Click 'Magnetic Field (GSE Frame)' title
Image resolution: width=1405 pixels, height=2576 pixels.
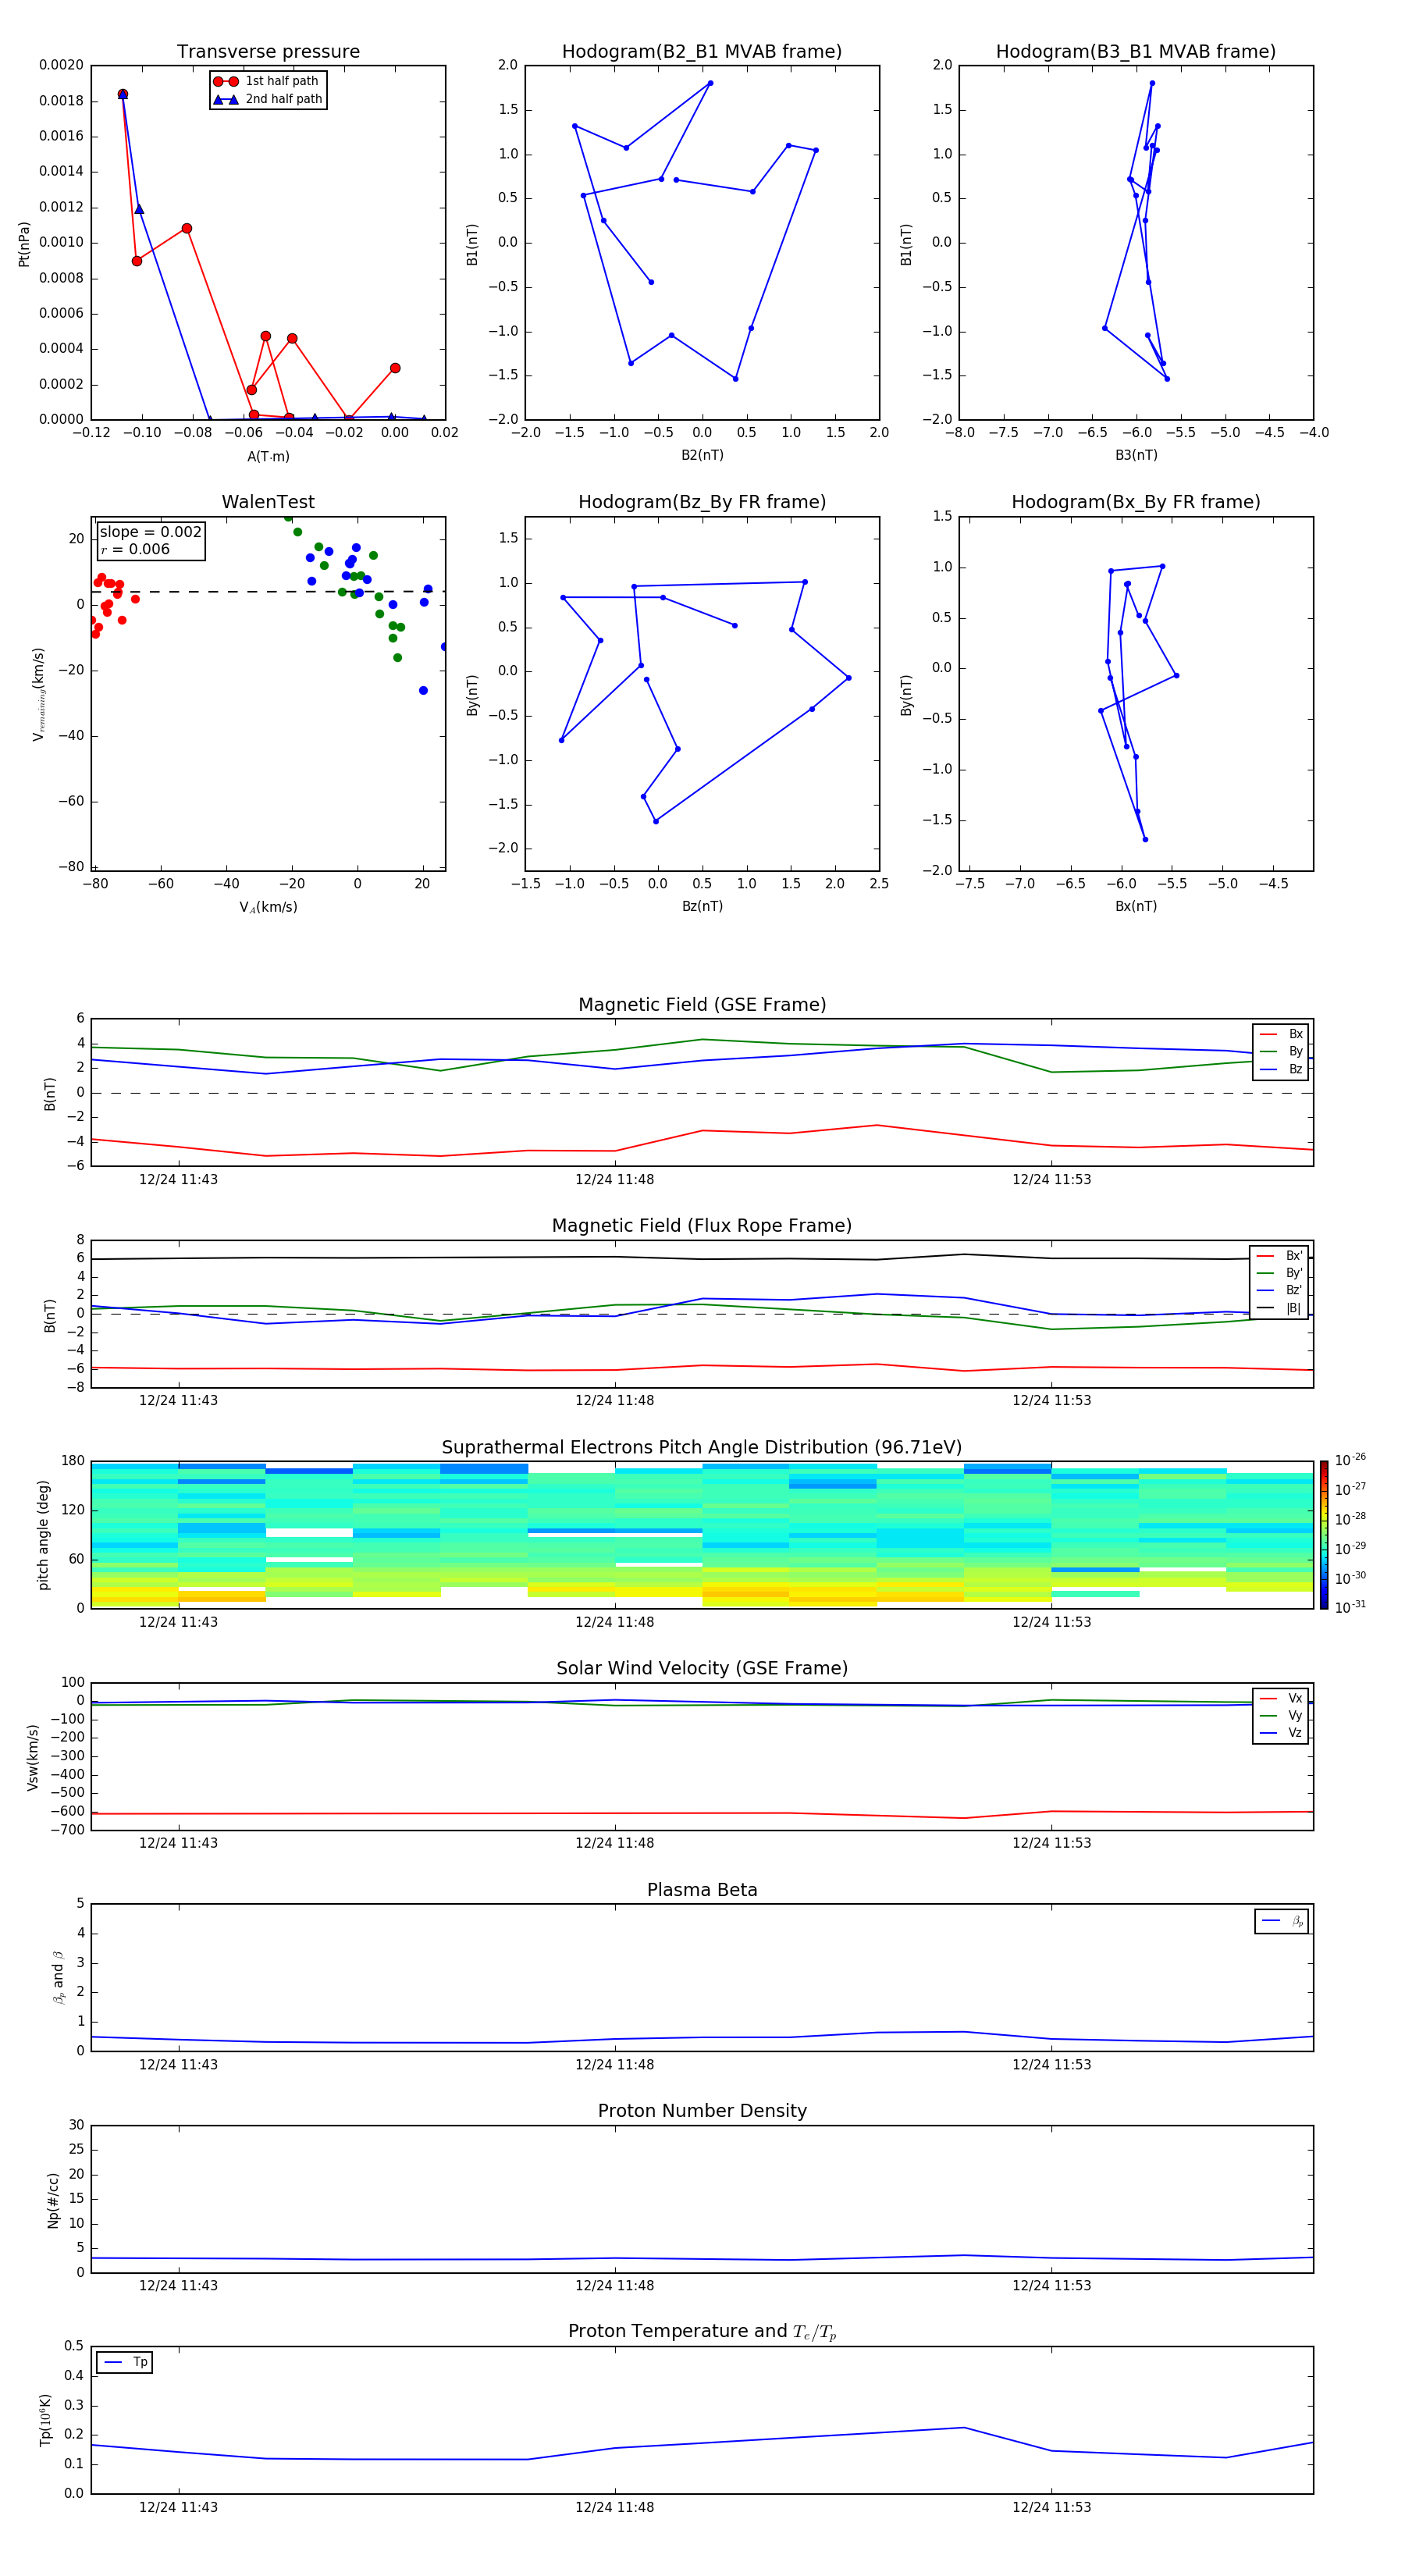702,1005
